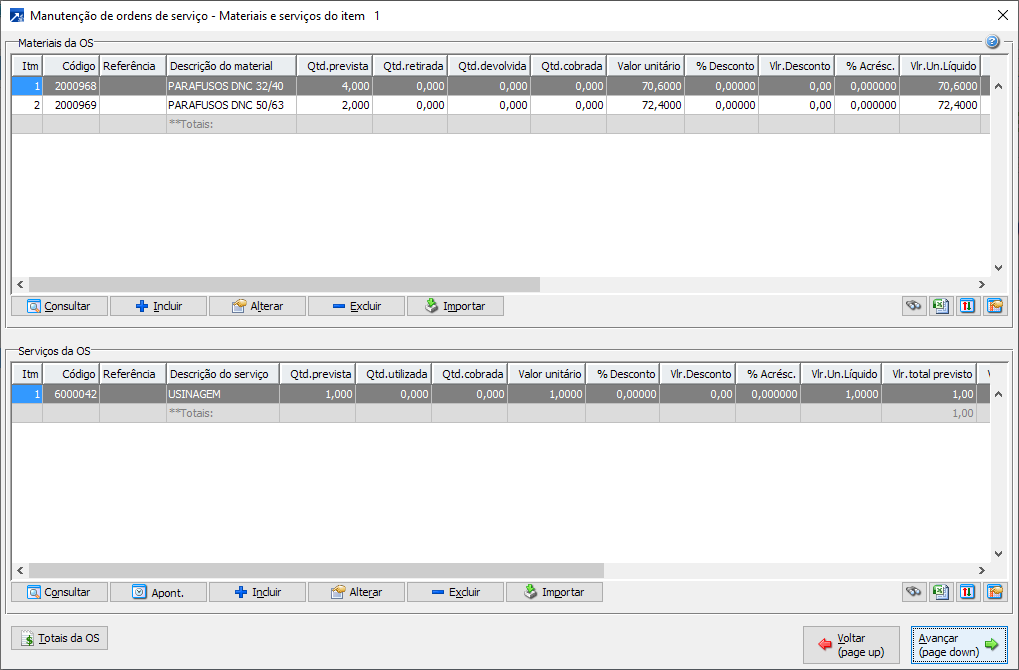Viewport: 1019px width, 670px height.
Task: Click Qtd.prevista value 4,000
Action: [334, 86]
